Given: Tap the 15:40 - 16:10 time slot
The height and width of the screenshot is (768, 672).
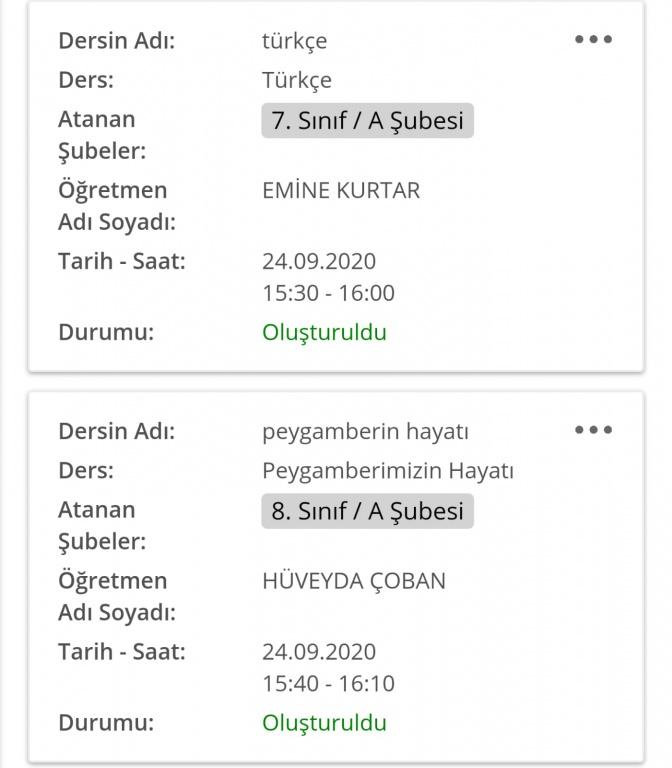Looking at the screenshot, I should [328, 683].
